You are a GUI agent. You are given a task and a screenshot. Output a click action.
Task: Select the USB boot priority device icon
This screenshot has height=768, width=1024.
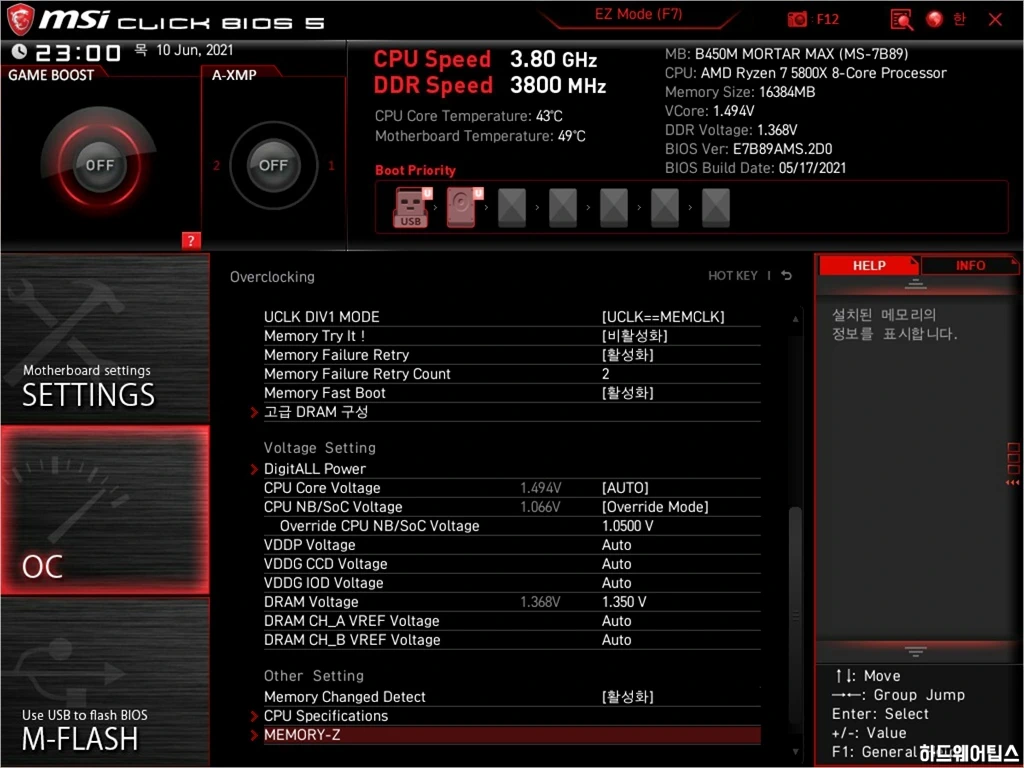click(x=411, y=208)
